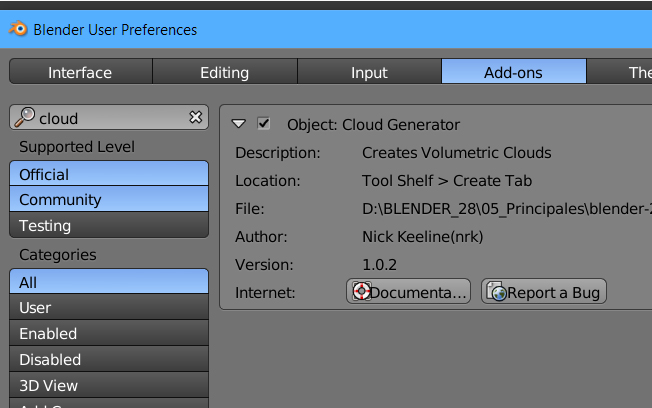This screenshot has height=408, width=652.
Task: Click the Report a Bug globe icon
Action: tap(496, 292)
